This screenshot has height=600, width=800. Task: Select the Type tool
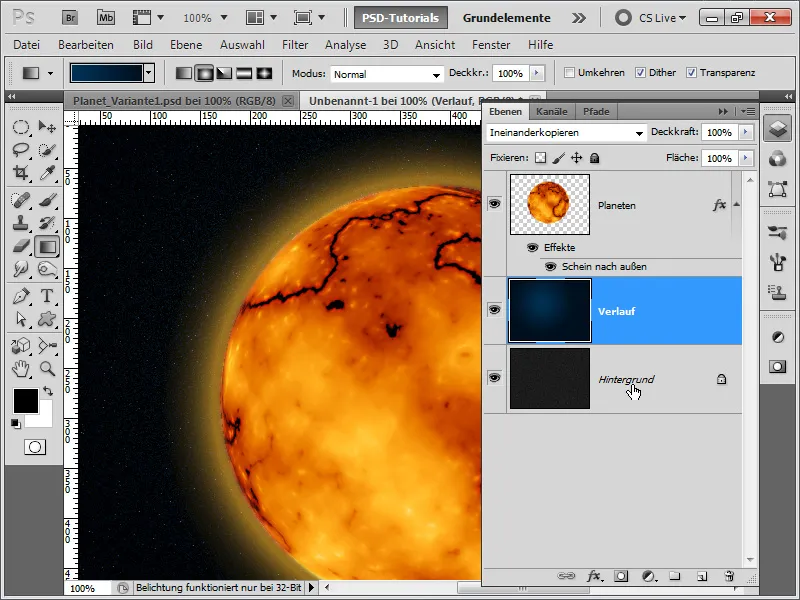[47, 296]
